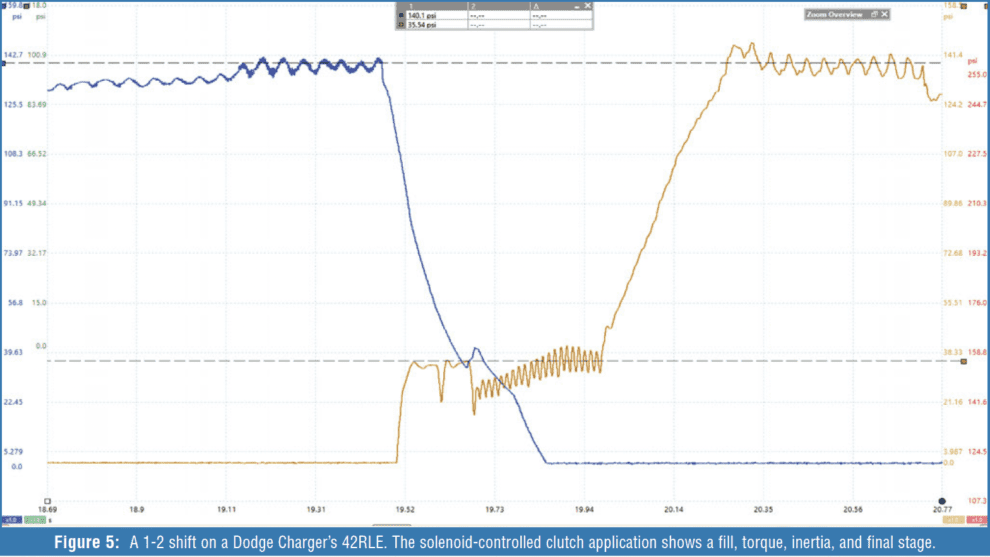Click the orange channel color box in table

click(401, 25)
